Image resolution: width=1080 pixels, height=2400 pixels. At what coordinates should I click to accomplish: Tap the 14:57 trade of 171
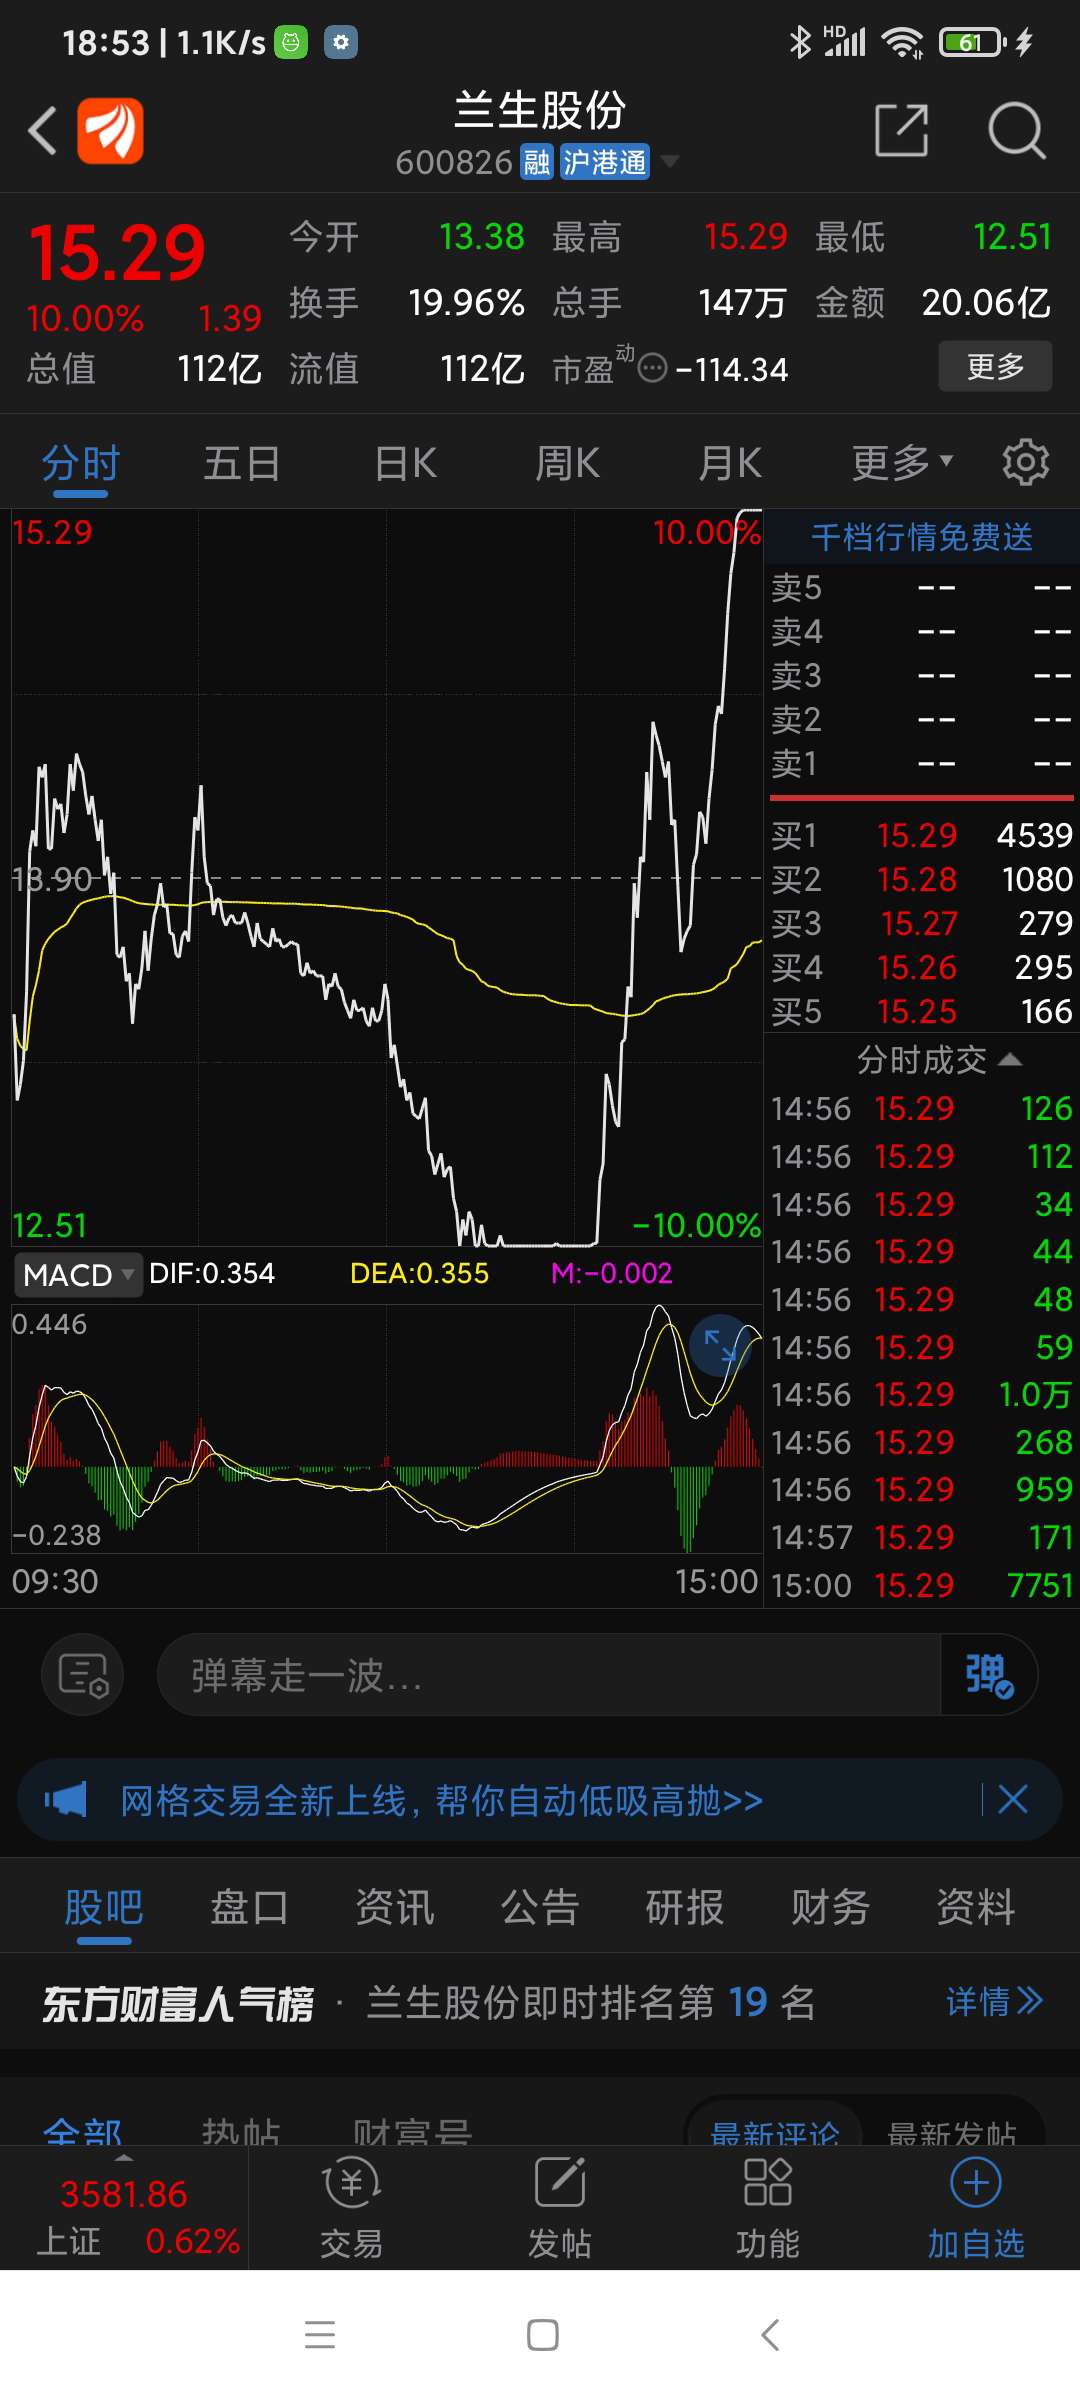pyautogui.click(x=921, y=1537)
